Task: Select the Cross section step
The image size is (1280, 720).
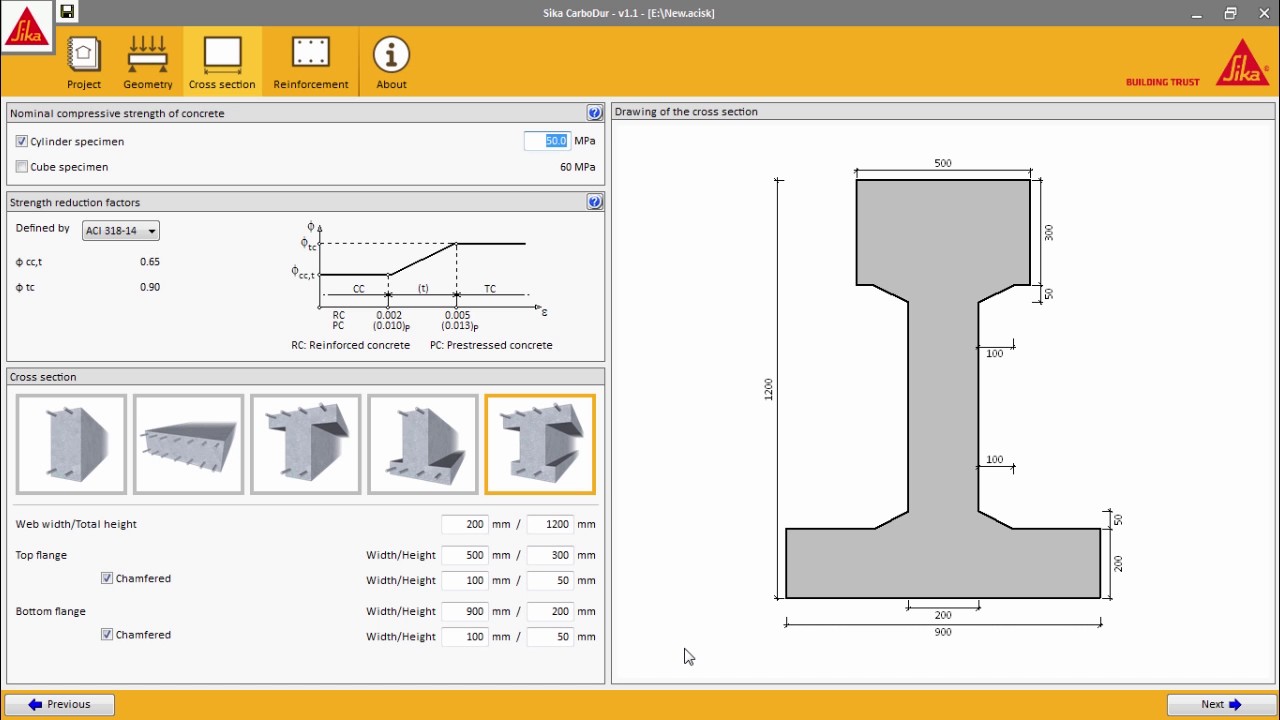Action: [x=222, y=62]
